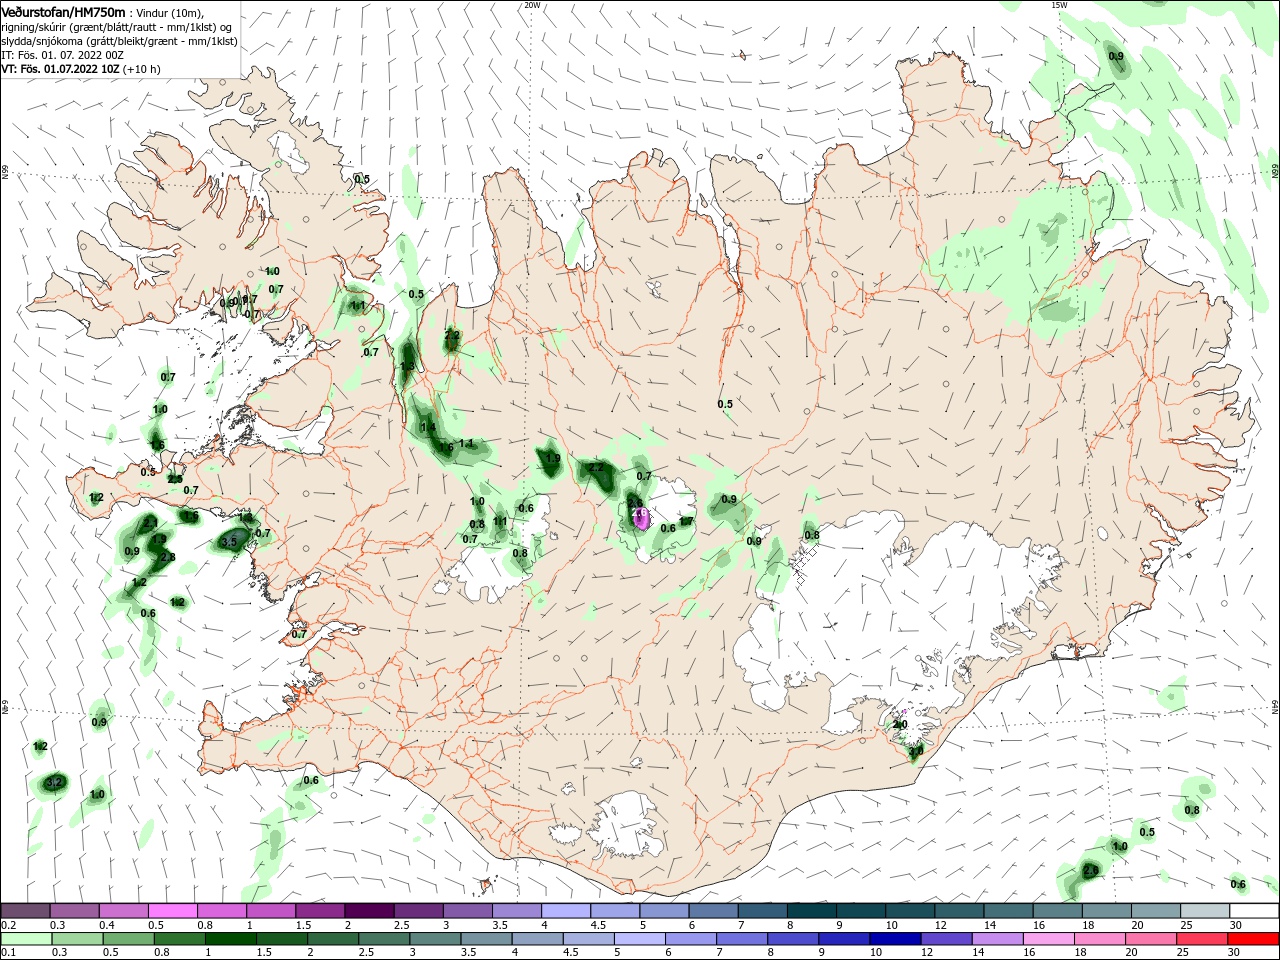The height and width of the screenshot is (960, 1280).
Task: Pick the pale grey 25 swatch in snow scale
Action: pos(1205,911)
